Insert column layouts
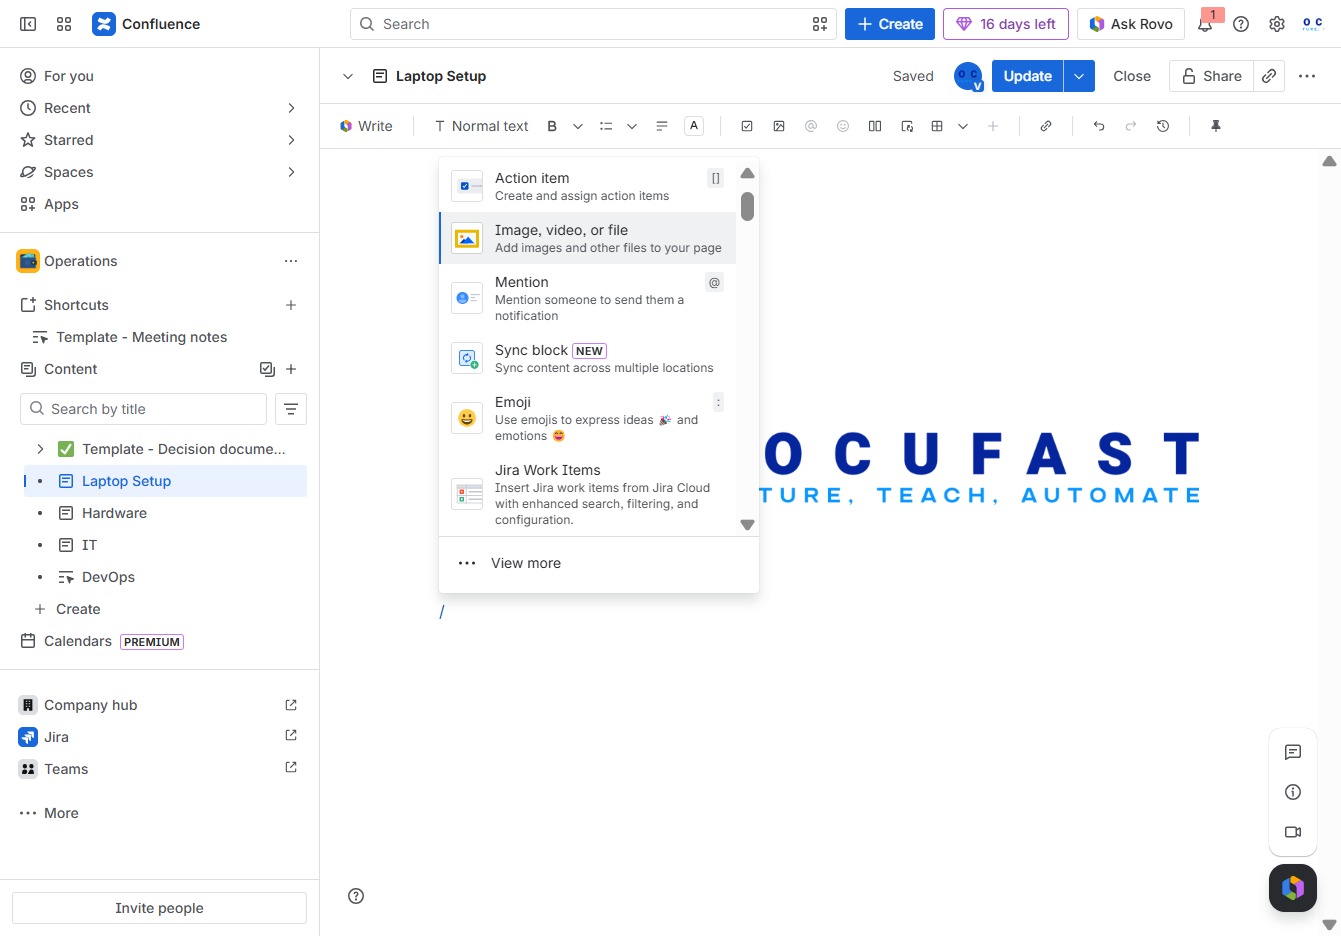The image size is (1341, 936). (x=875, y=126)
